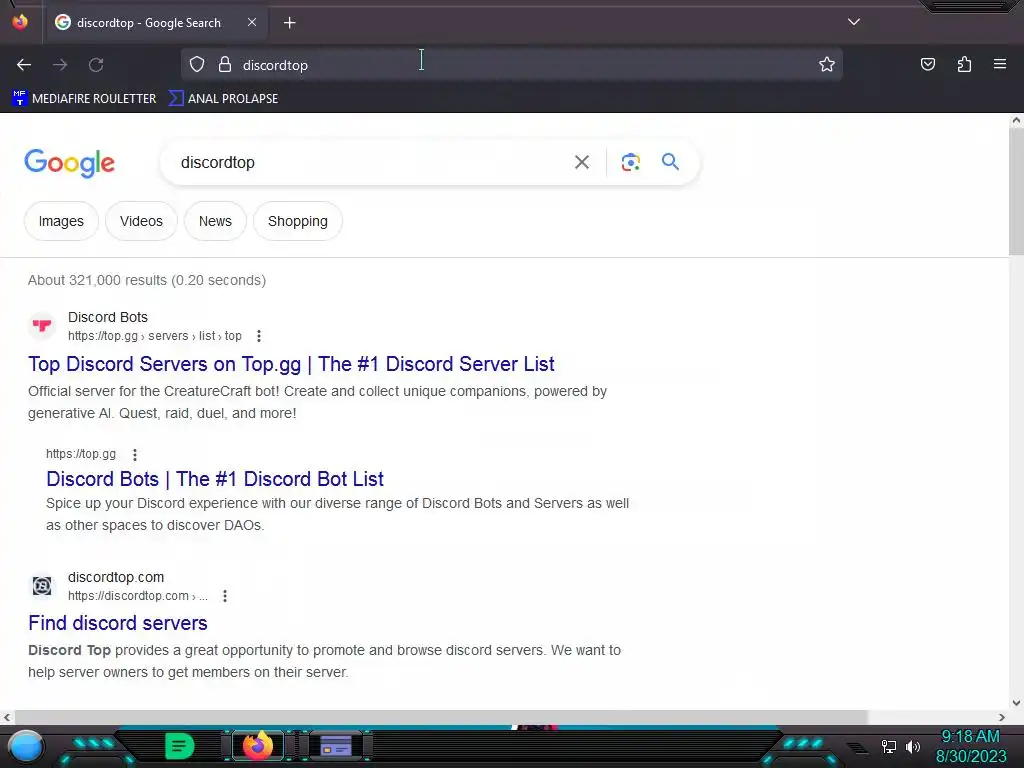Submit search with the magnifying glass icon
This screenshot has width=1024, height=768.
click(670, 162)
